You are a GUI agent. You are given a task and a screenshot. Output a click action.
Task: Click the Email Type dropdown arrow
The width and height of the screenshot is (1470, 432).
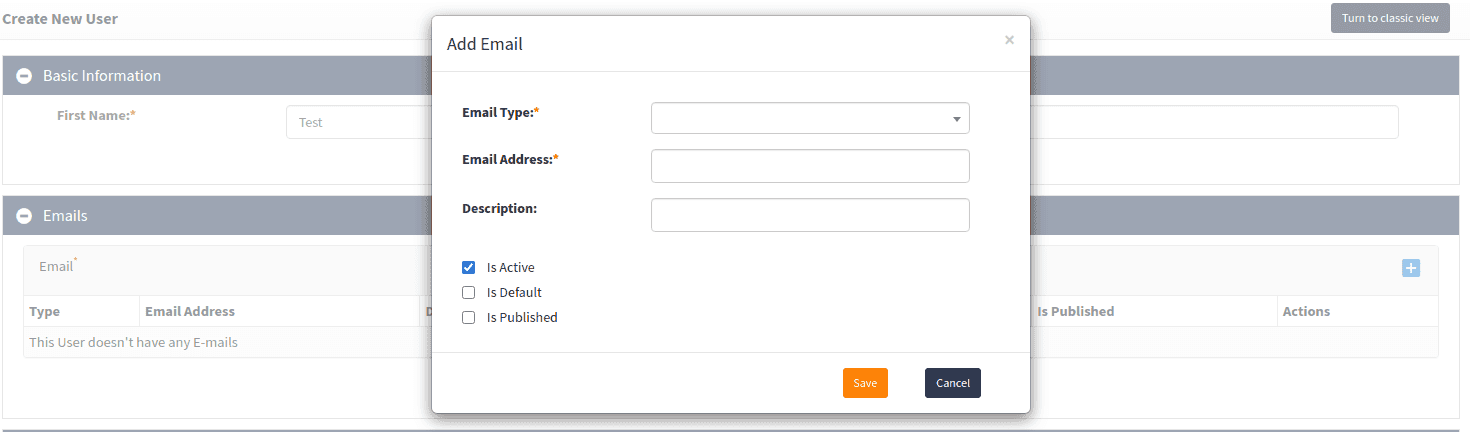pos(957,119)
